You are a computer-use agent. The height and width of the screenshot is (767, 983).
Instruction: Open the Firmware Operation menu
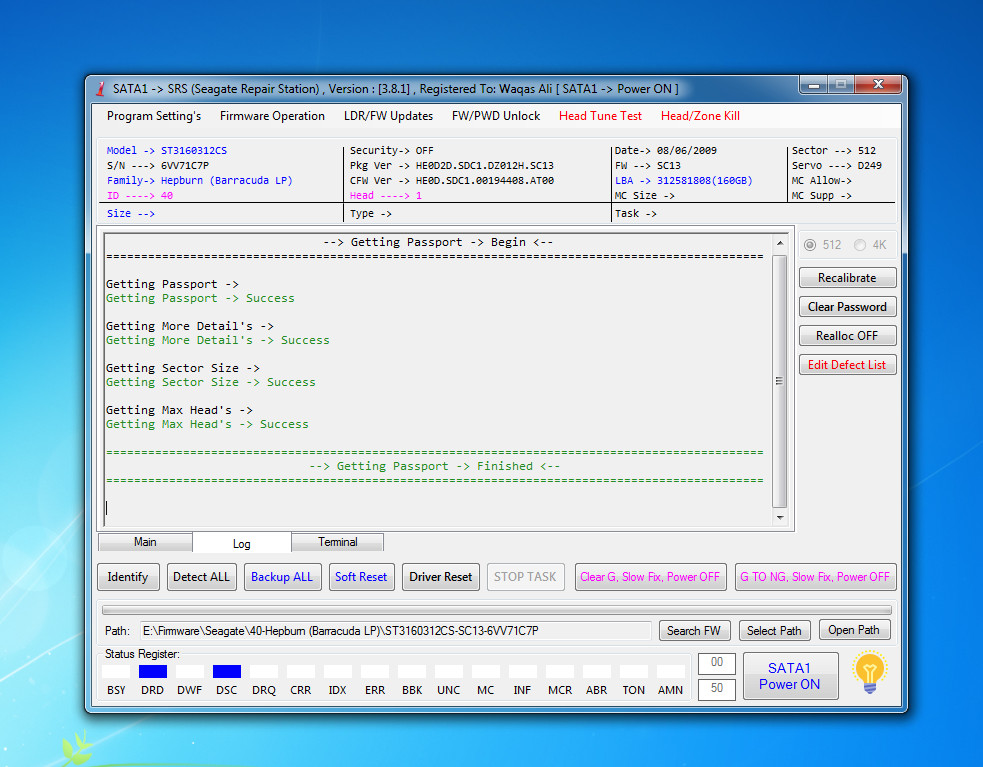pyautogui.click(x=272, y=116)
